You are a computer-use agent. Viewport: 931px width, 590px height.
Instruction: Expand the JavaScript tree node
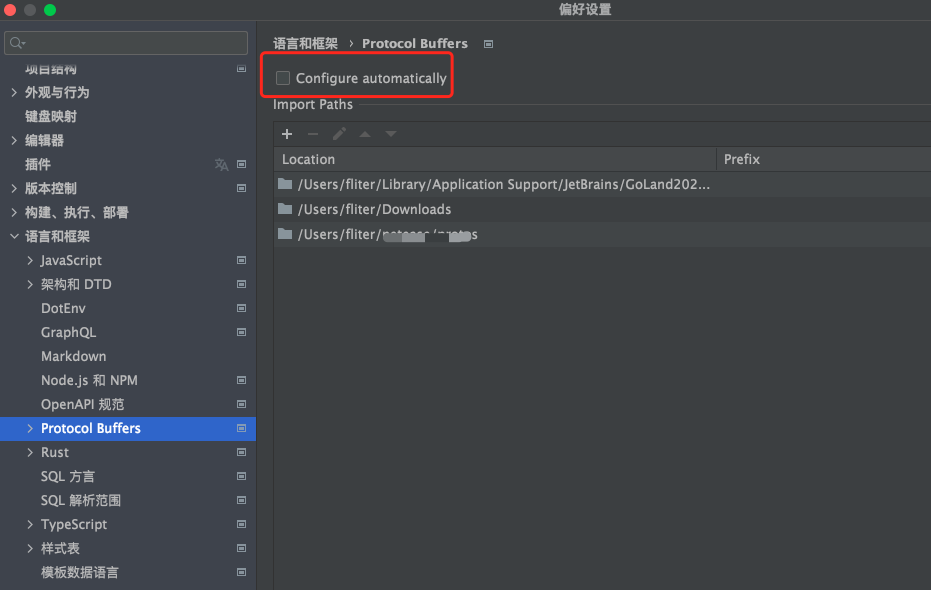pyautogui.click(x=30, y=261)
